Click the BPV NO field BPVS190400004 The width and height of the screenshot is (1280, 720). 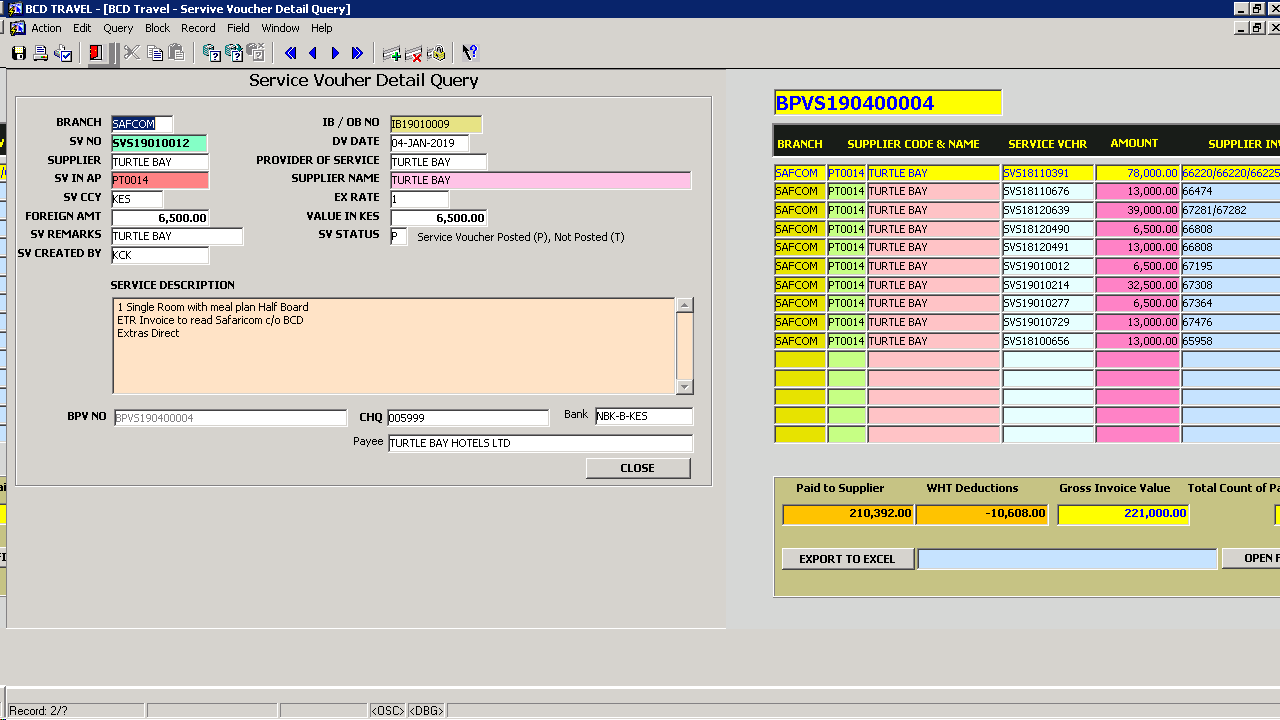click(x=231, y=418)
